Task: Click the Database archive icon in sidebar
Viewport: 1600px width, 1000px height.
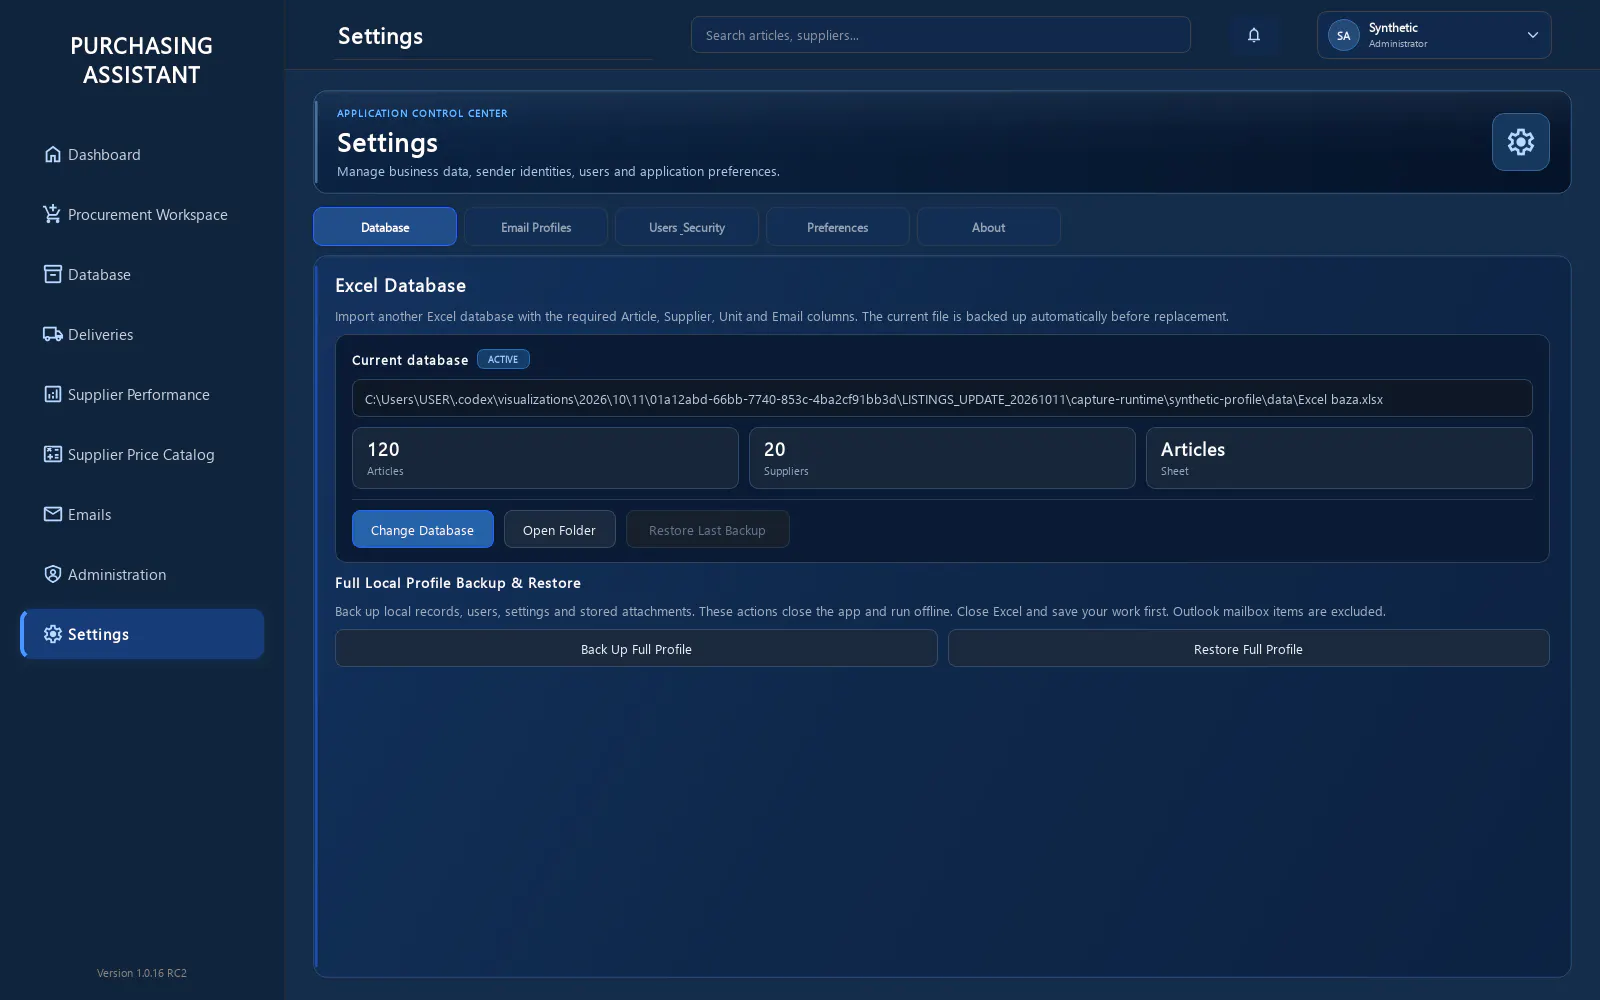Action: (x=53, y=274)
